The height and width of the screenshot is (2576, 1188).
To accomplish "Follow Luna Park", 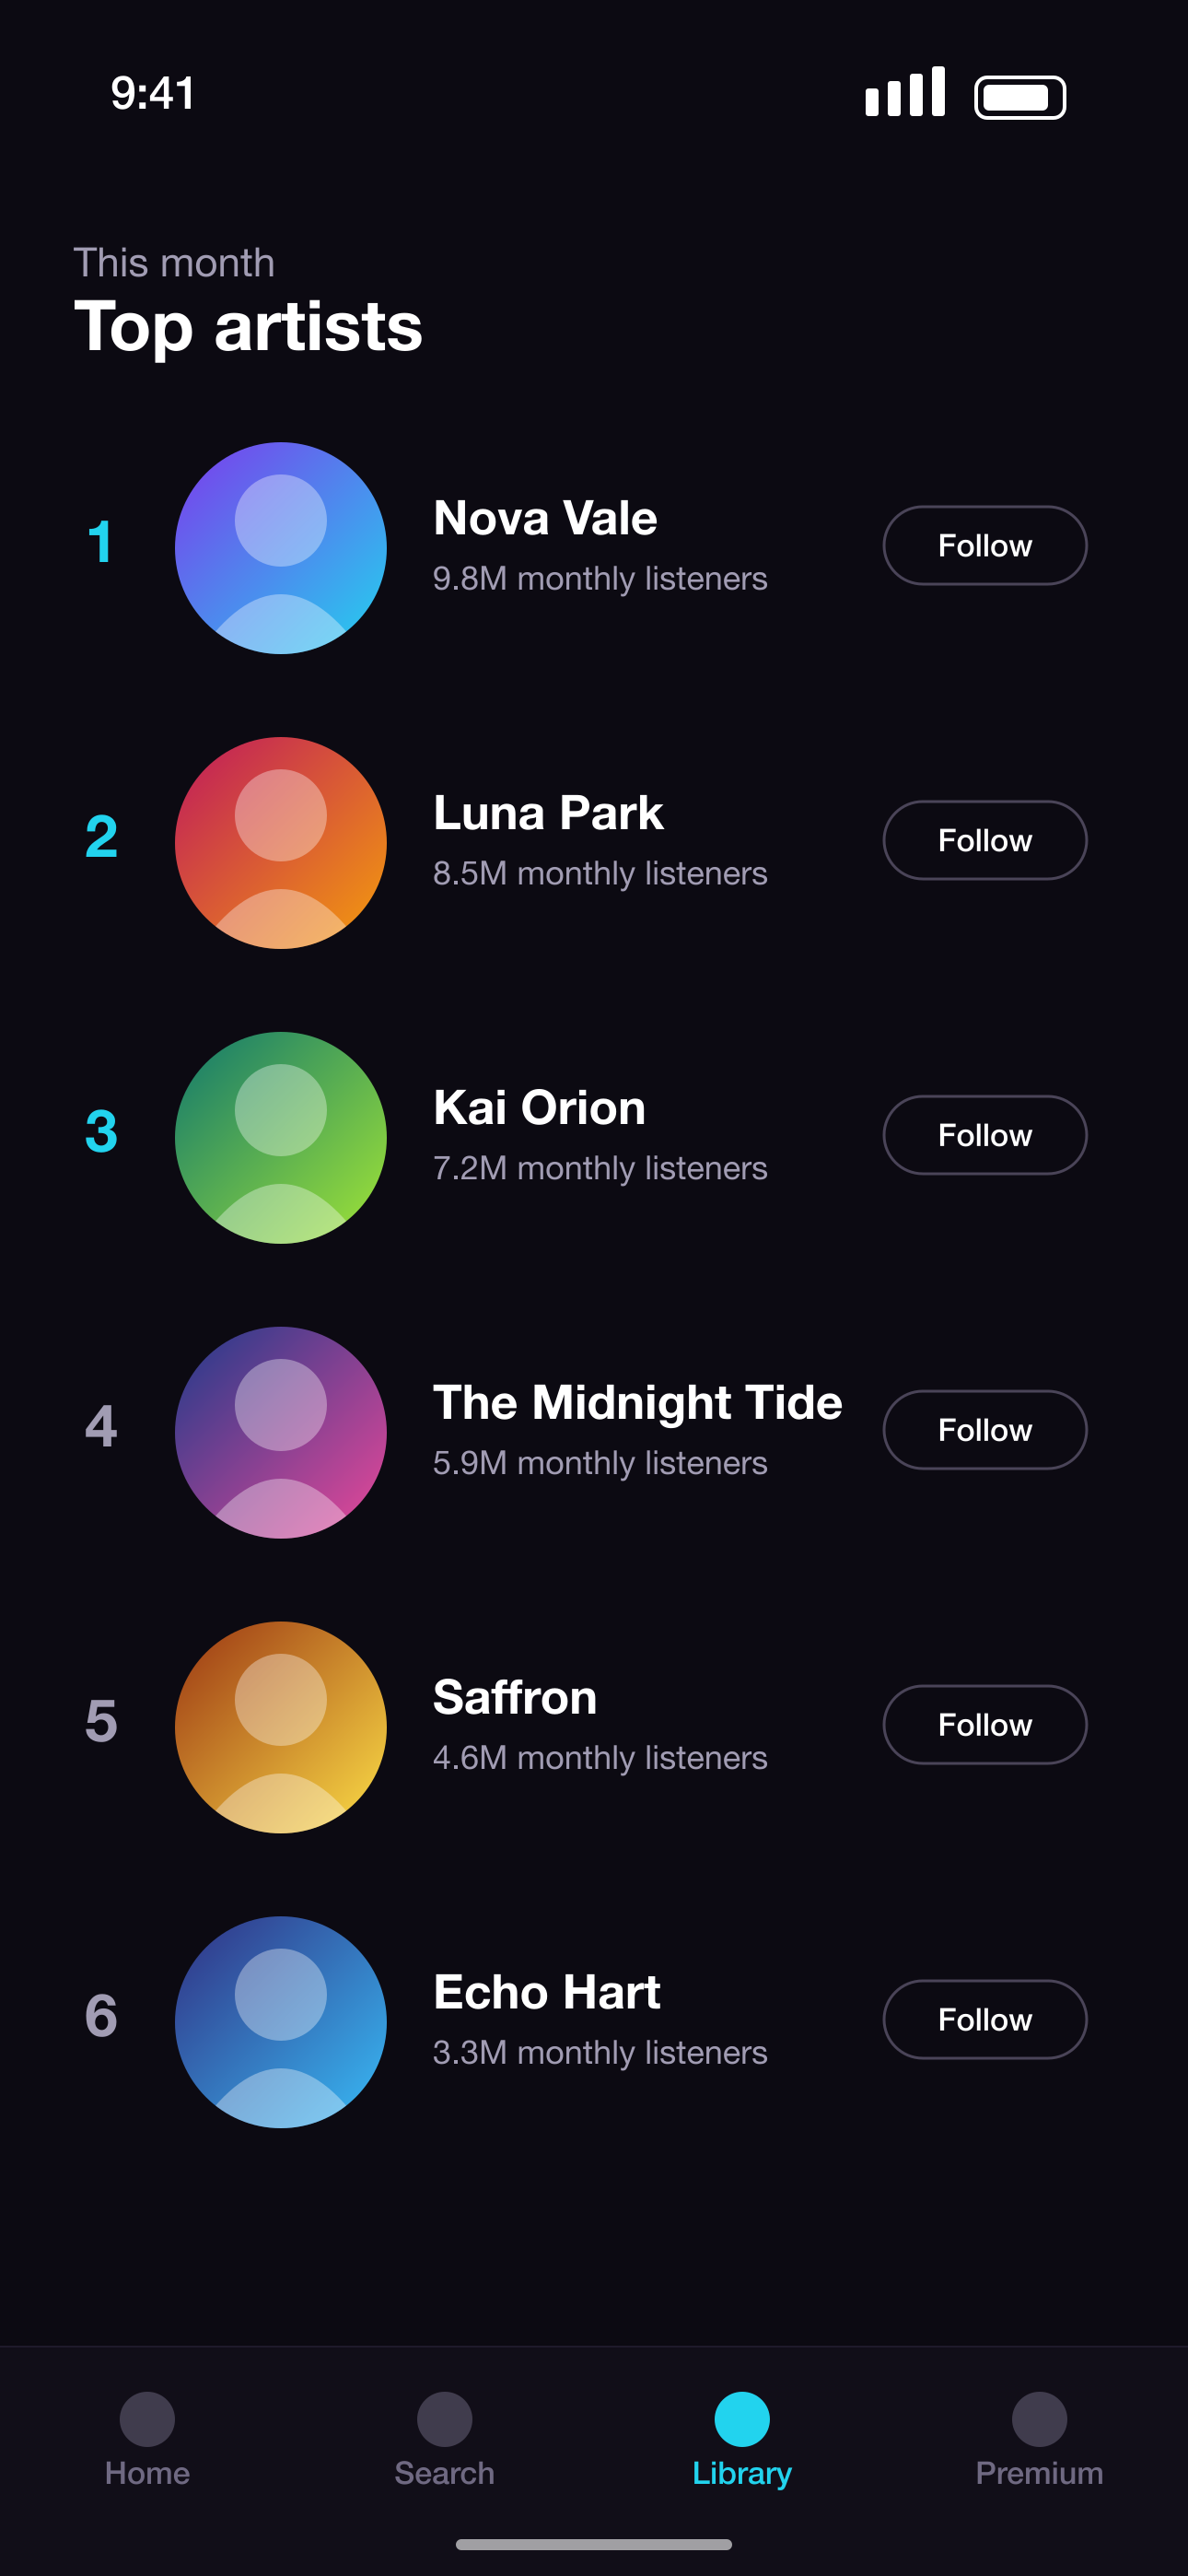I will 985,840.
